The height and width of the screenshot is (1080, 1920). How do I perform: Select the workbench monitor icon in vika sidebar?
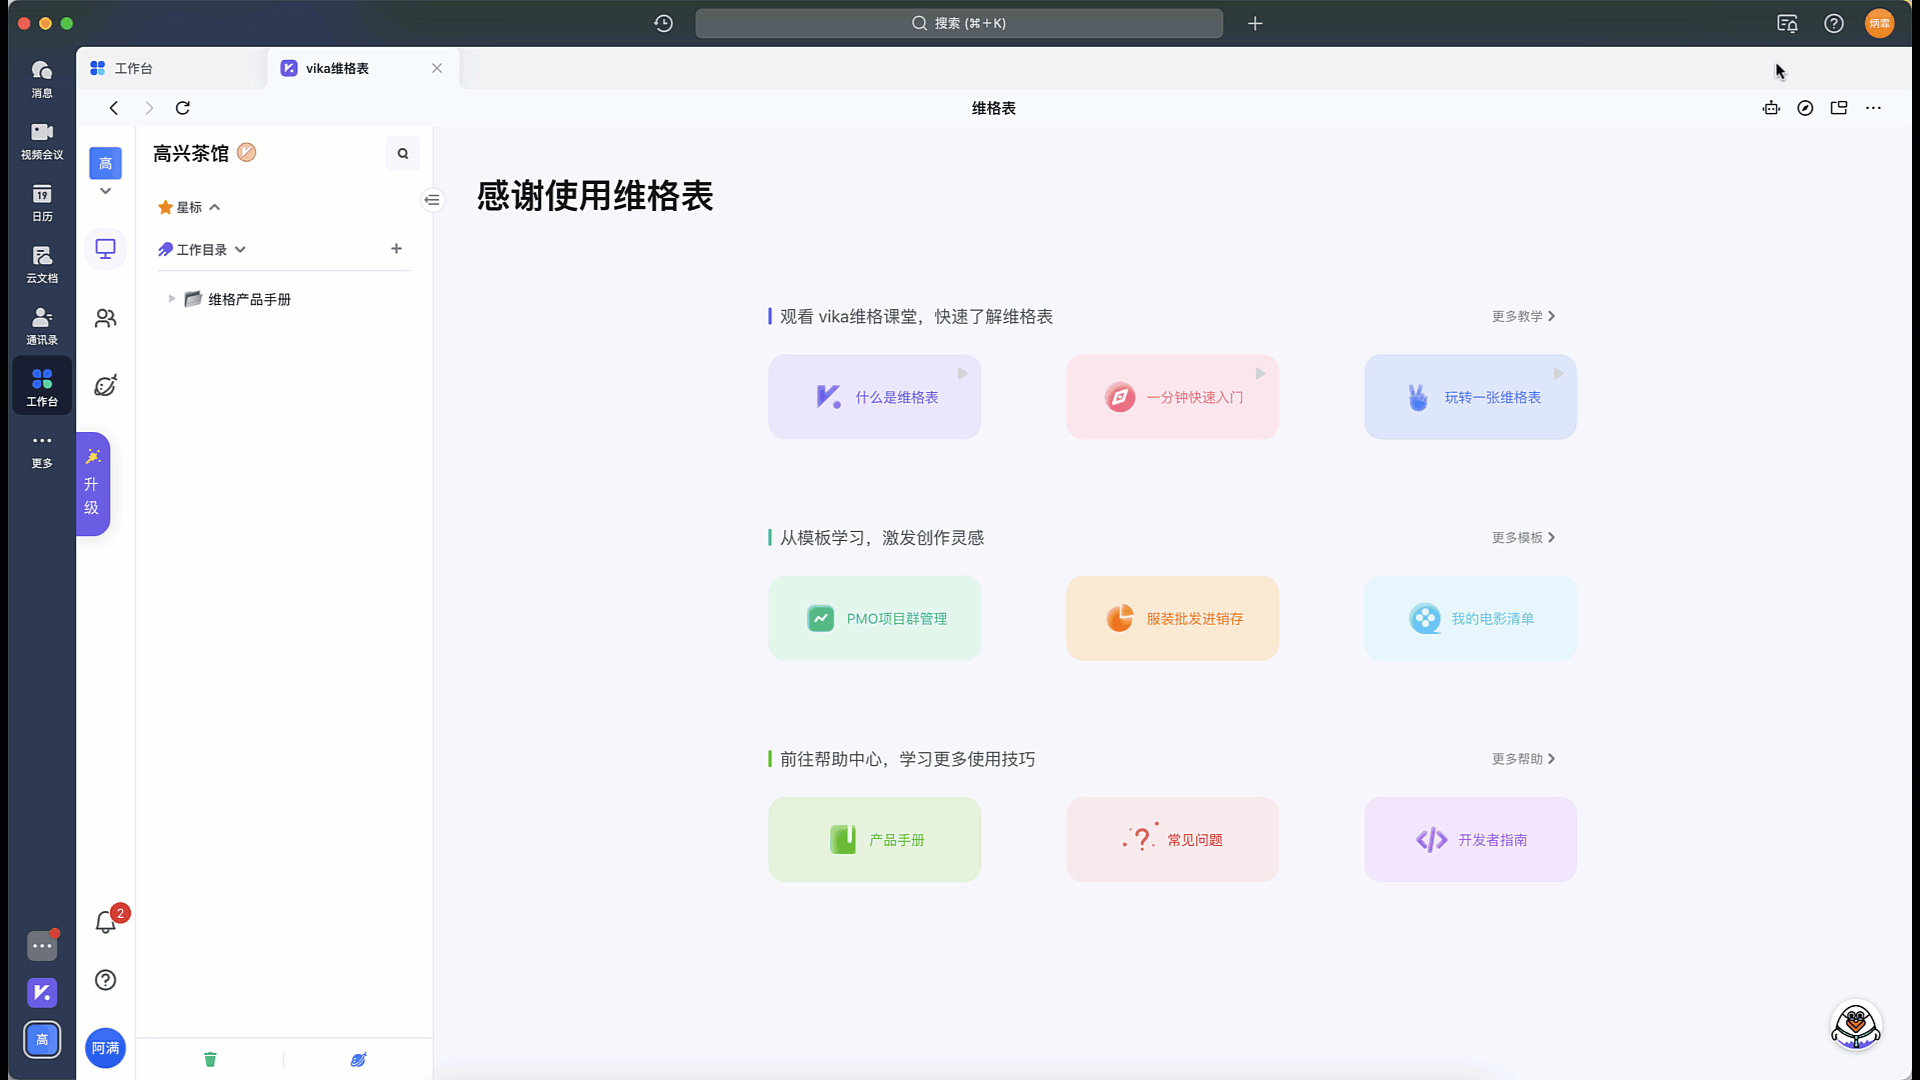point(105,248)
